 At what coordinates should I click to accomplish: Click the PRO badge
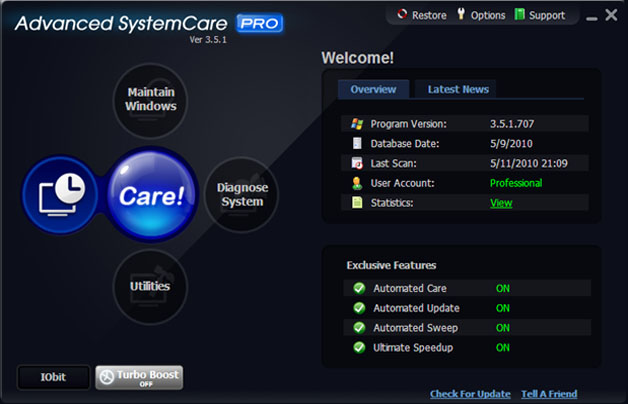[260, 24]
